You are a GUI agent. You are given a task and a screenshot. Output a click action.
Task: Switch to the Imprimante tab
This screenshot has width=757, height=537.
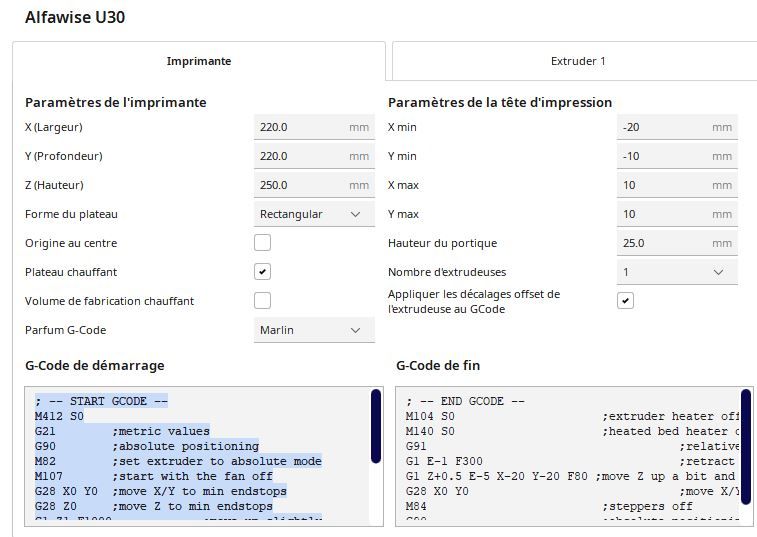click(x=198, y=61)
